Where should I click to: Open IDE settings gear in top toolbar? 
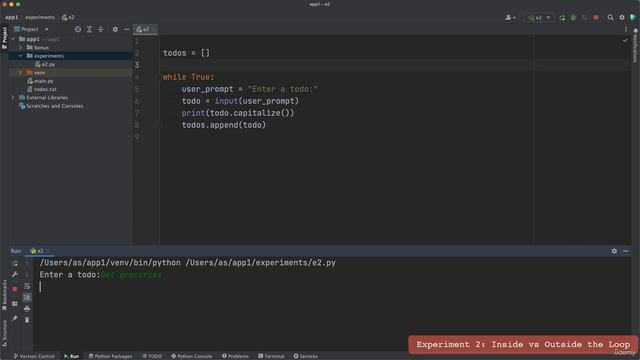tap(622, 18)
